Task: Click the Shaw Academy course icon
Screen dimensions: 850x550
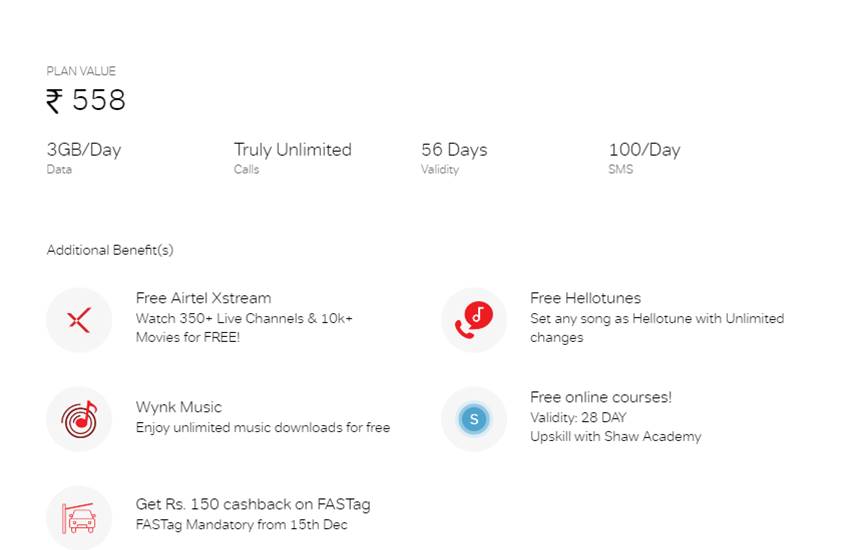Action: (x=474, y=419)
